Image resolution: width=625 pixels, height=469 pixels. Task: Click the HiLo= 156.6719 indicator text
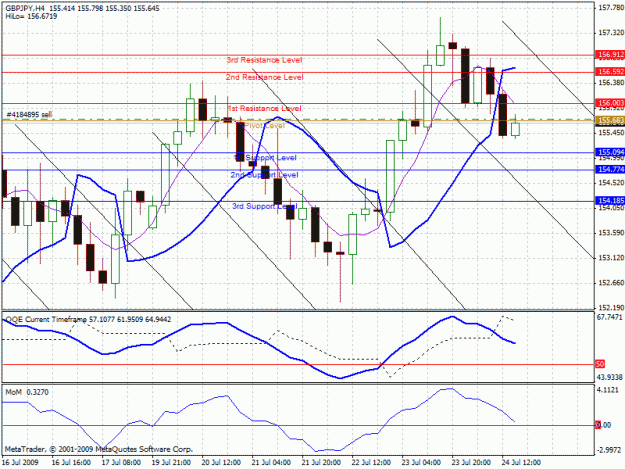[x=31, y=16]
